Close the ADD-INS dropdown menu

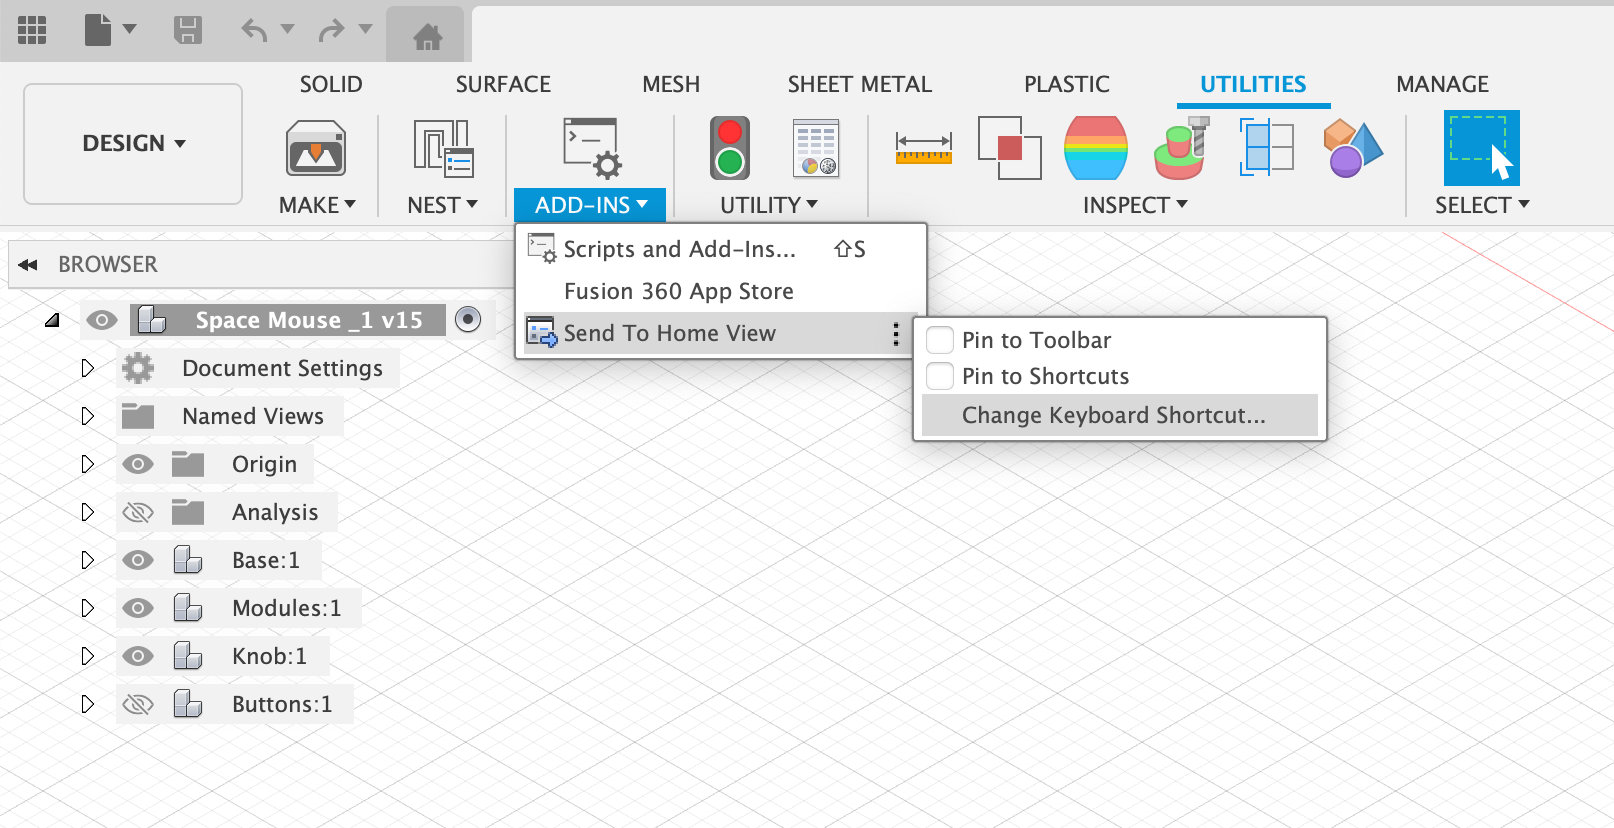point(590,205)
